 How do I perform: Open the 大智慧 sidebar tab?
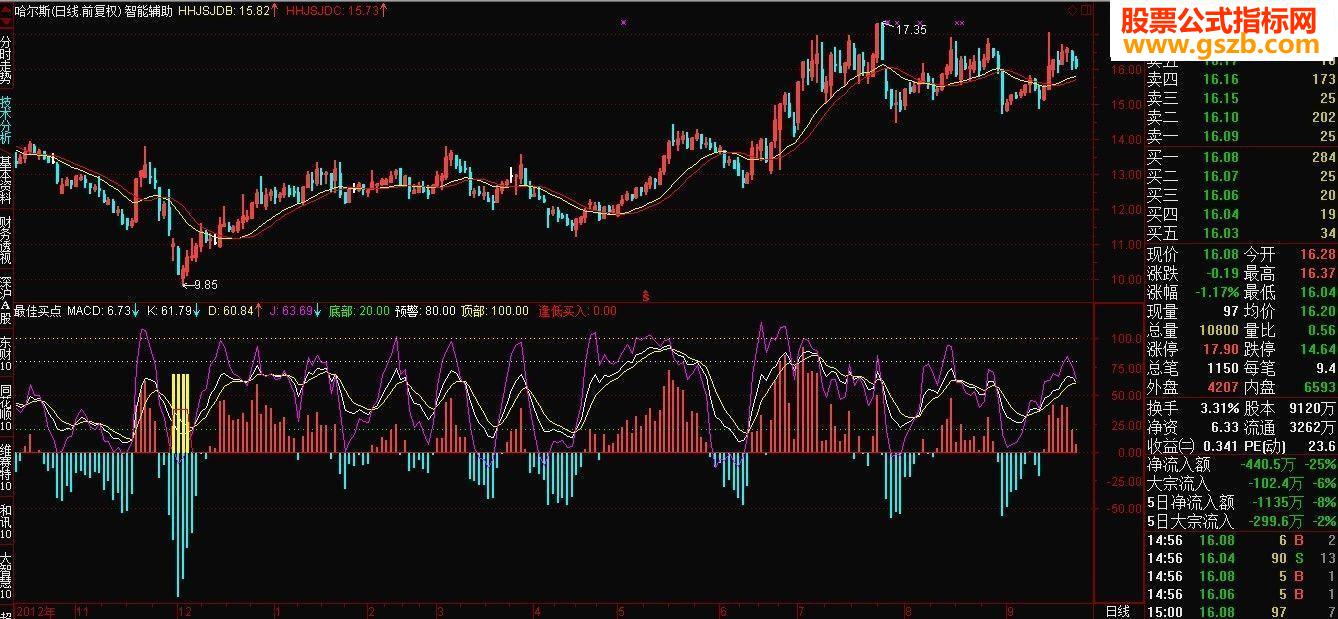pyautogui.click(x=6, y=577)
